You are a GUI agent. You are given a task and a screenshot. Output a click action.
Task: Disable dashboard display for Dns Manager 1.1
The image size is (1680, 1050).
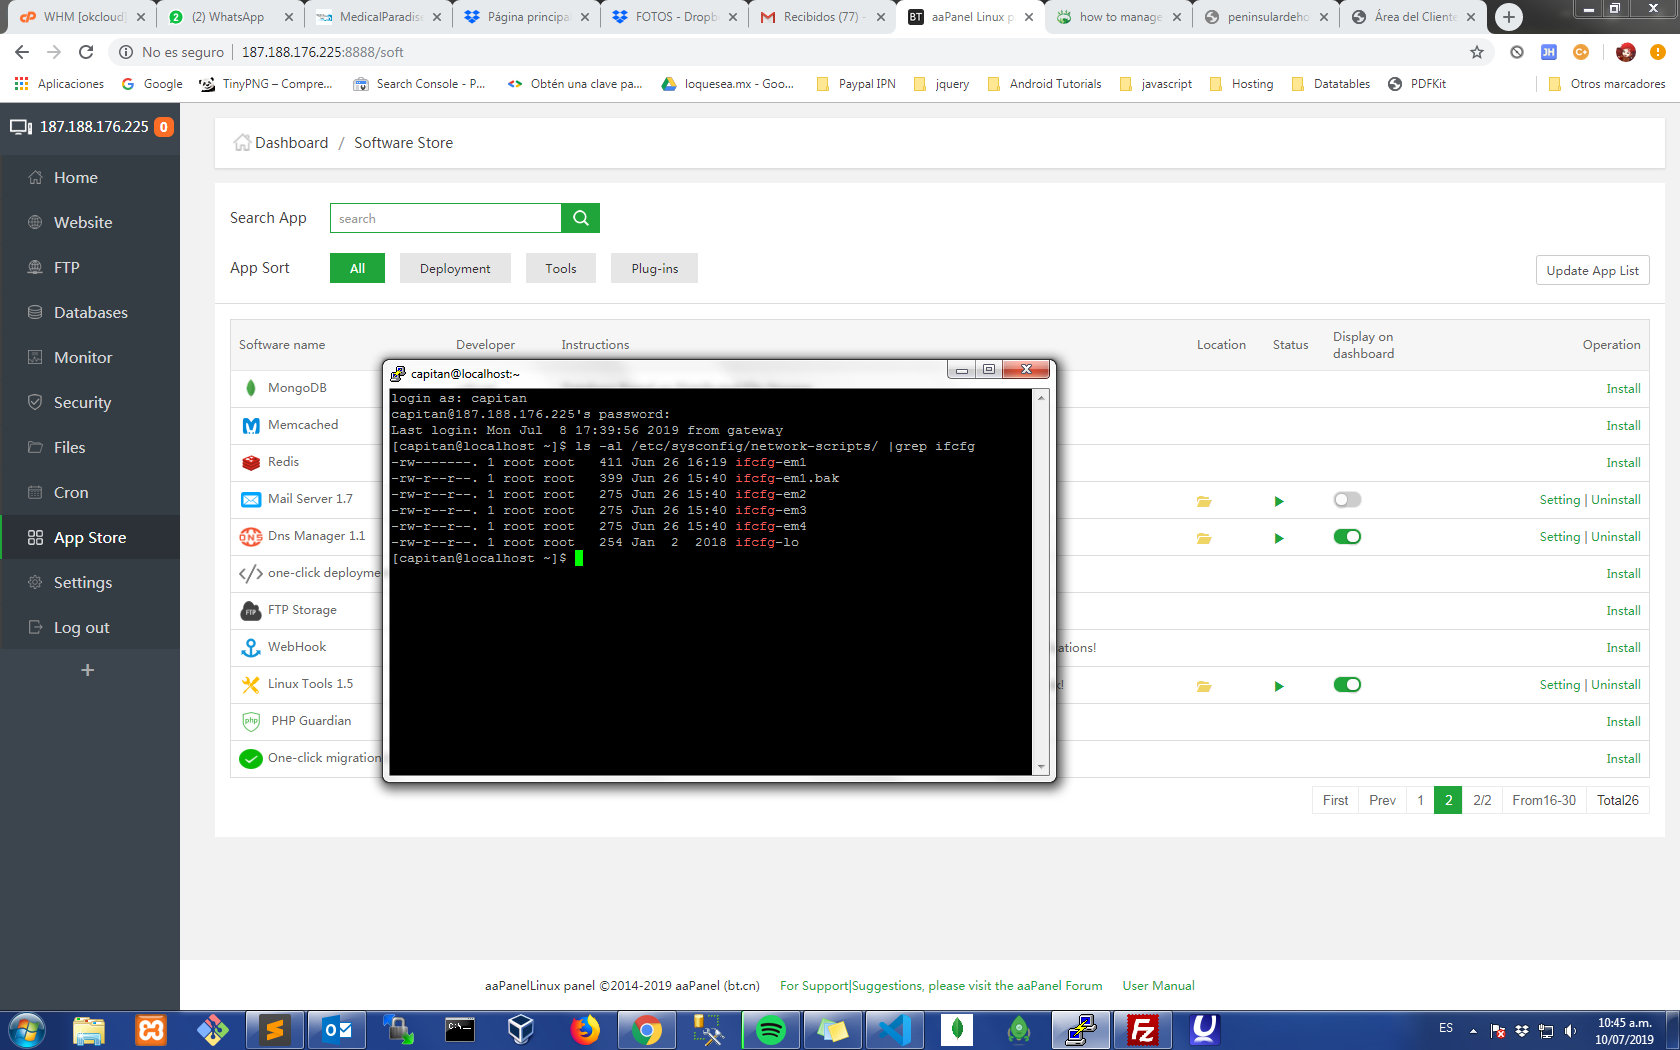tap(1347, 536)
